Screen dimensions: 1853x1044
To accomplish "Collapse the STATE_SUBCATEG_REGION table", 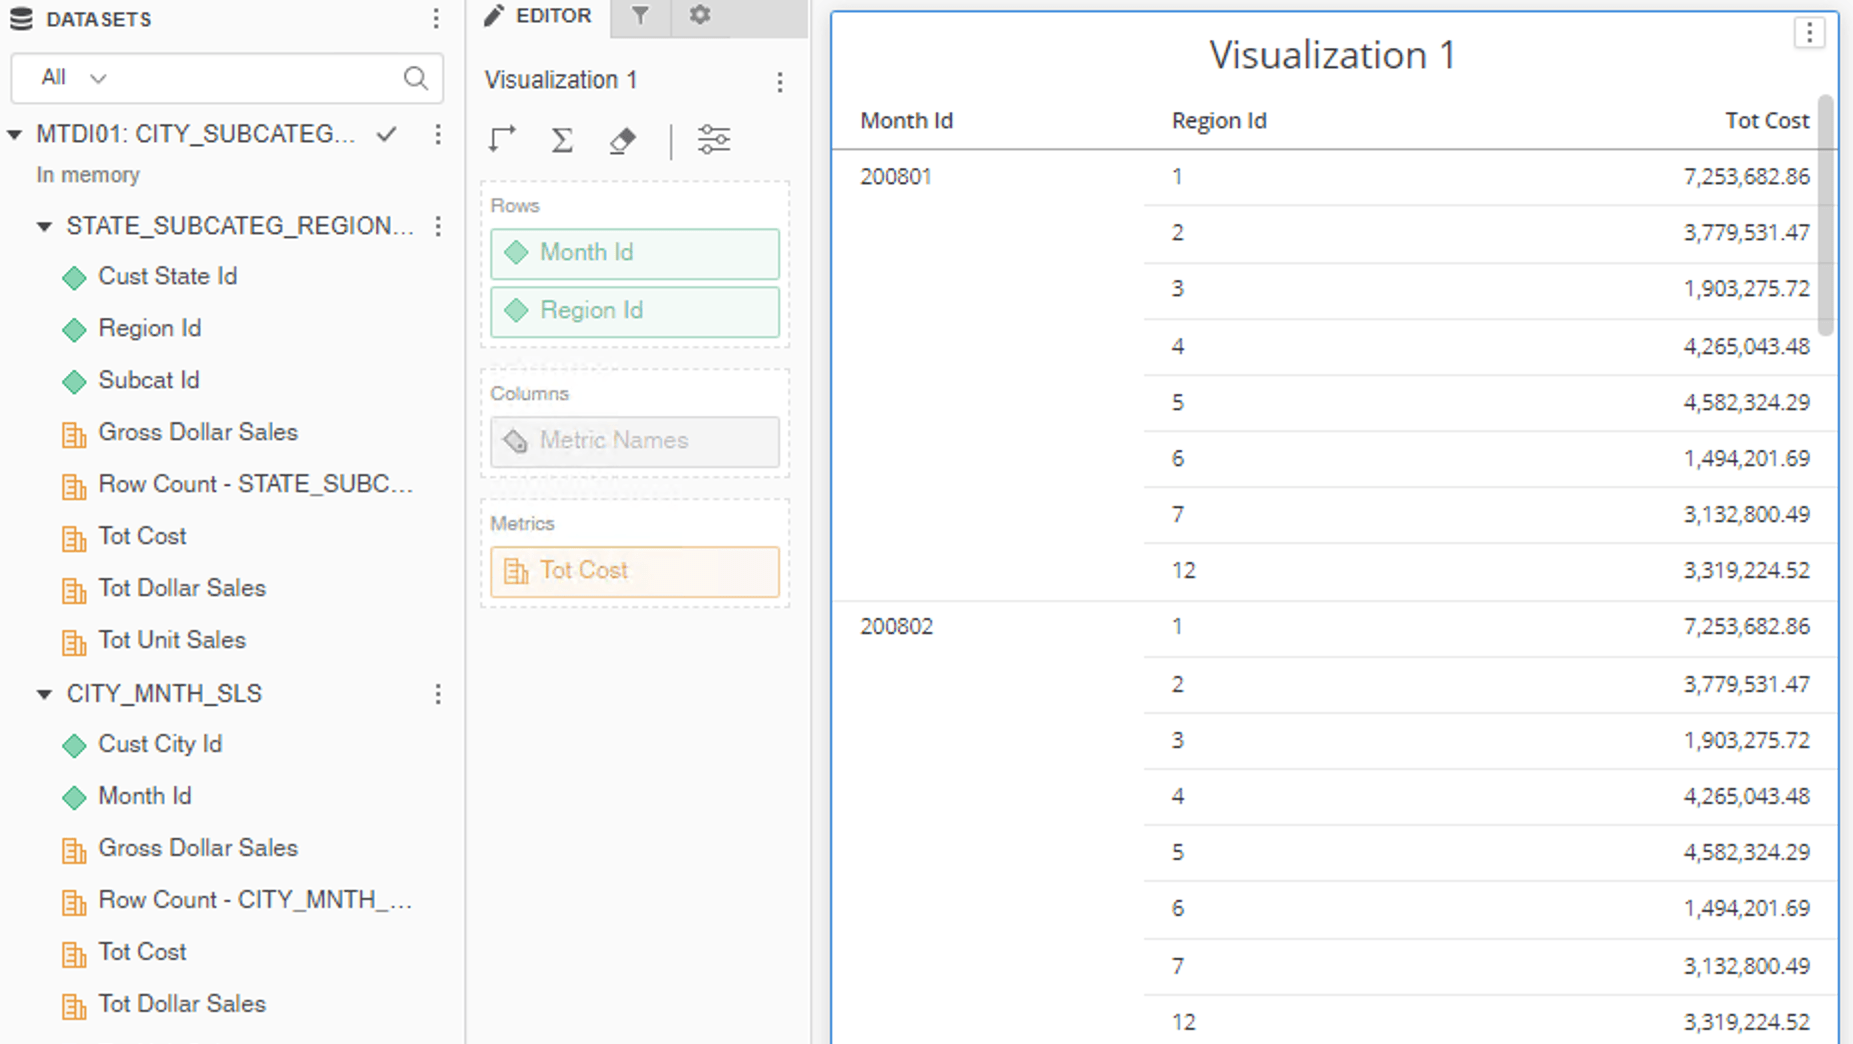I will (x=44, y=226).
